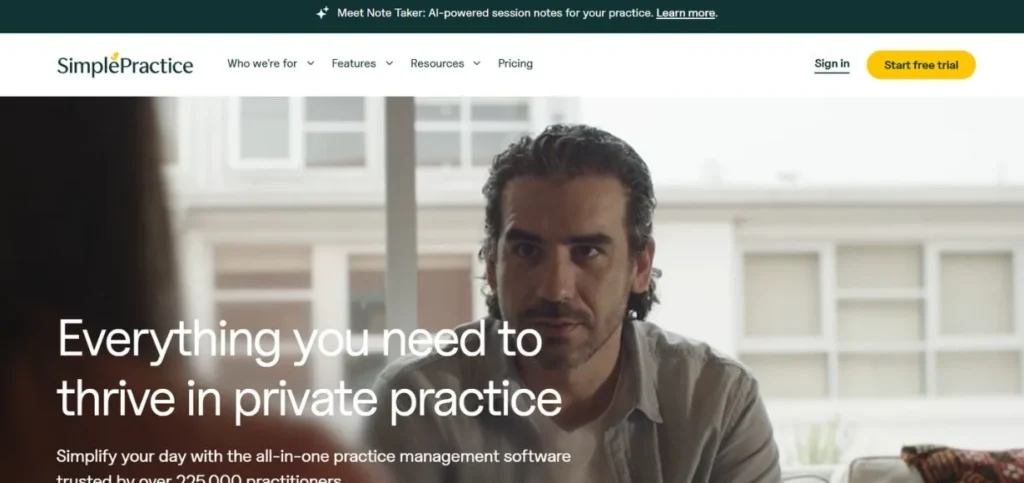Click the yellow leaf accent on the logo
The image size is (1024, 483).
(x=115, y=56)
